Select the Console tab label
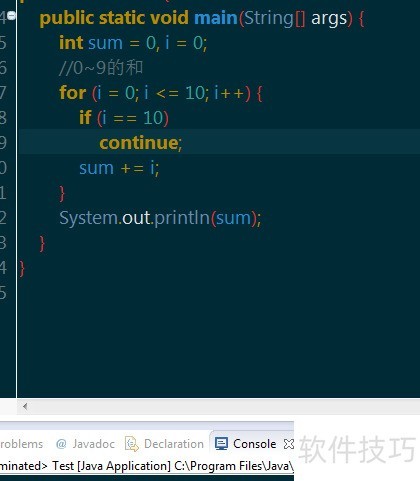The image size is (420, 481). 254,444
